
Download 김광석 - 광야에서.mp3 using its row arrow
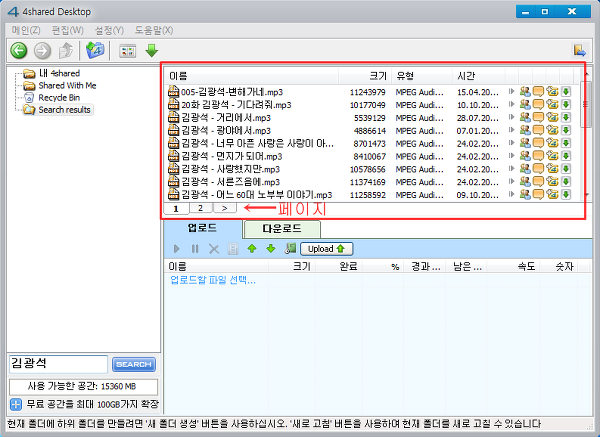[566, 130]
